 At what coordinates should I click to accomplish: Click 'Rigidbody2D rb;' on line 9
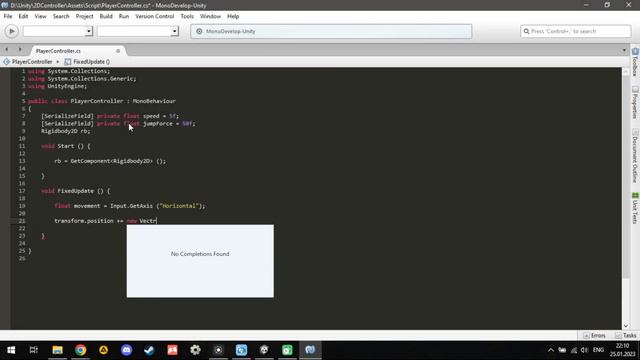click(x=65, y=131)
